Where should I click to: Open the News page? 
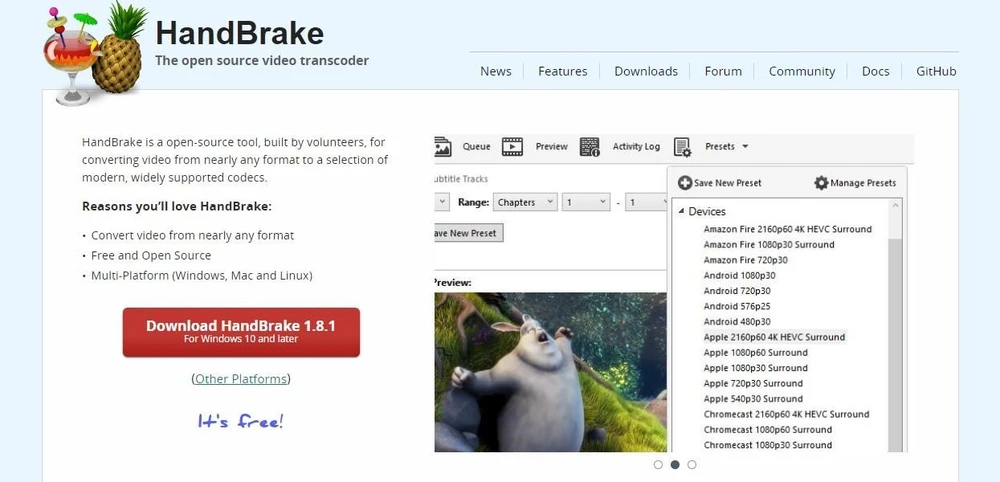coord(496,71)
